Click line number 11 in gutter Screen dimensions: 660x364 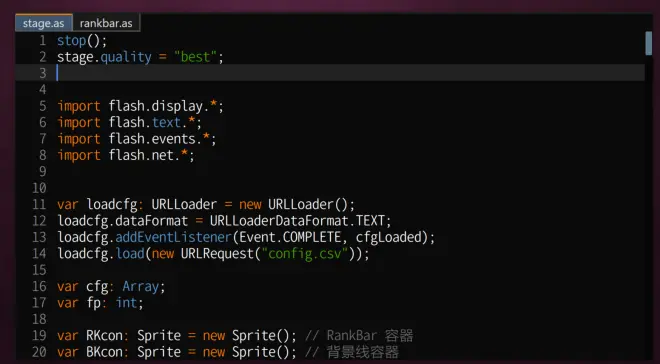[x=39, y=205]
